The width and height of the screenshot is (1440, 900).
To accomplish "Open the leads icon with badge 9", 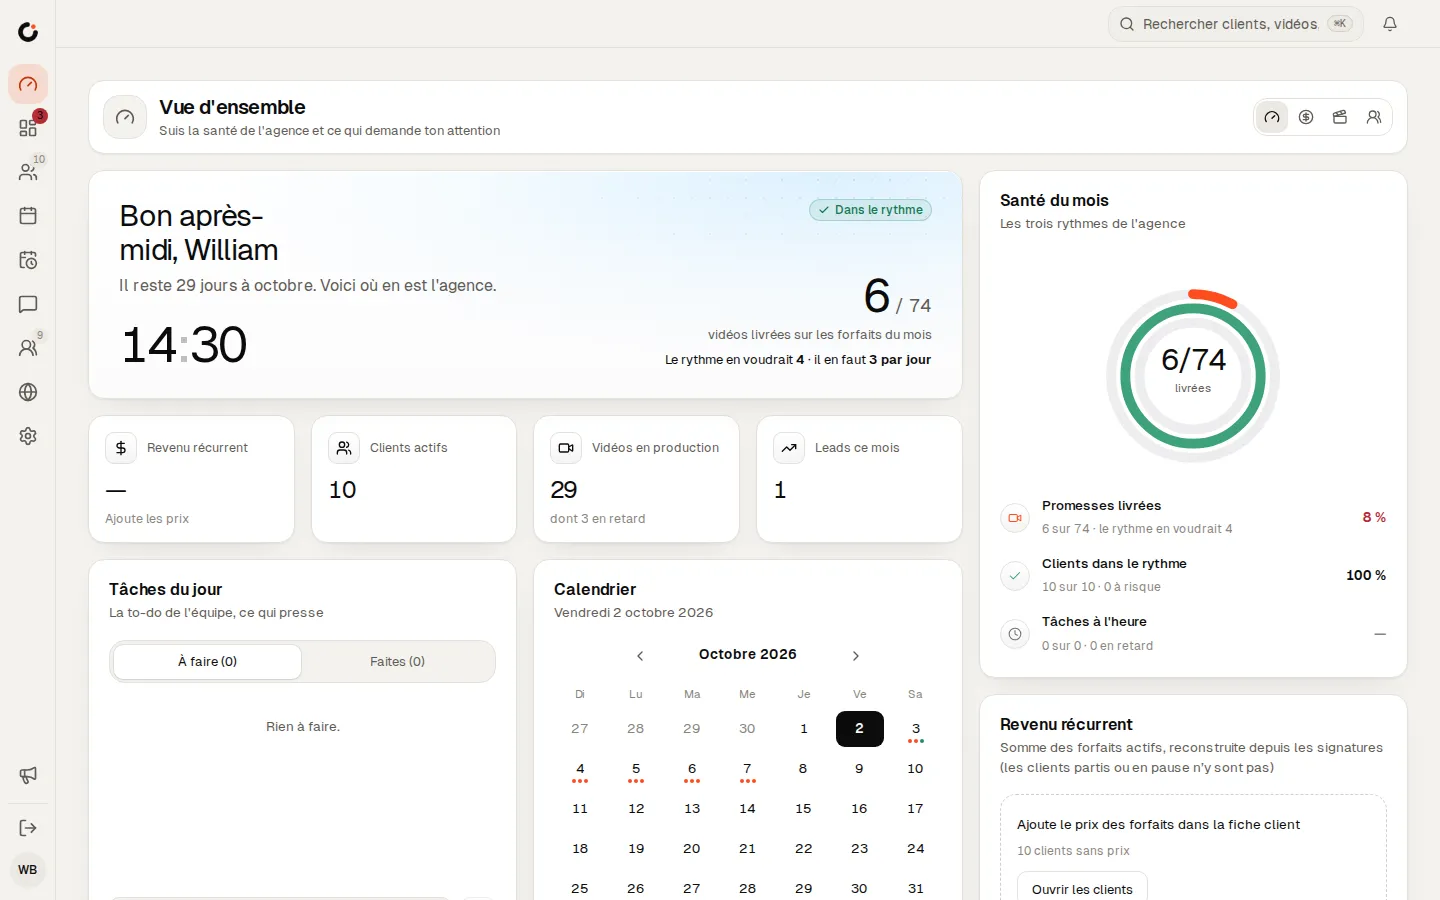I will pyautogui.click(x=28, y=348).
